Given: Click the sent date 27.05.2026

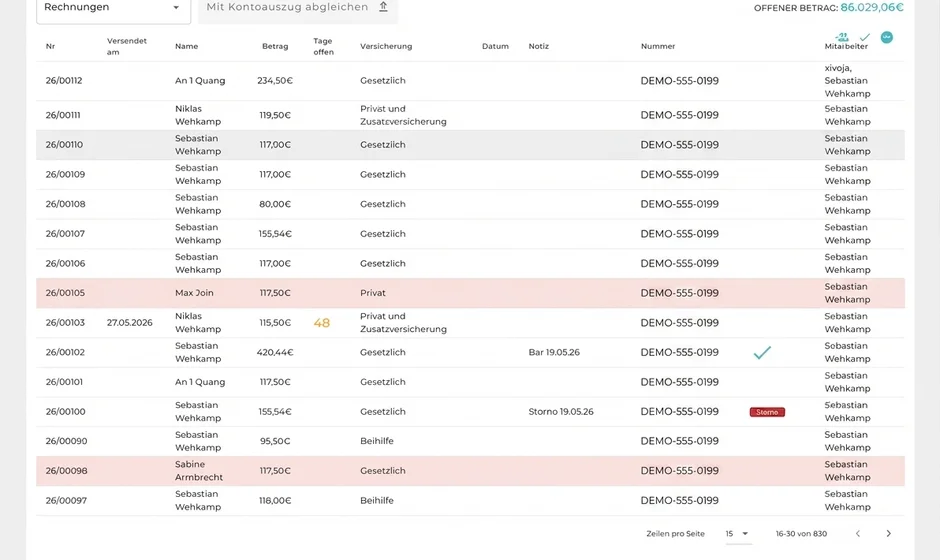Looking at the screenshot, I should click(x=129, y=323).
